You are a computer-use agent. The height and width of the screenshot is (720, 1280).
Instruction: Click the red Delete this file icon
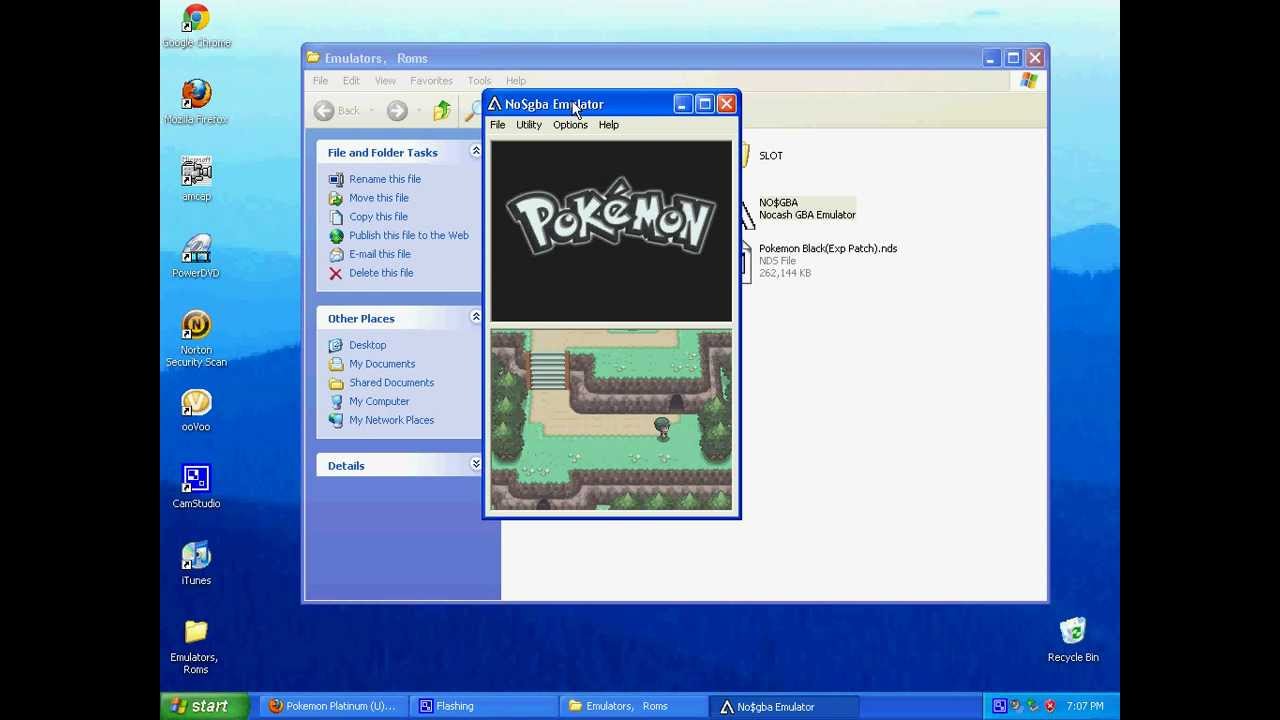tap(336, 273)
